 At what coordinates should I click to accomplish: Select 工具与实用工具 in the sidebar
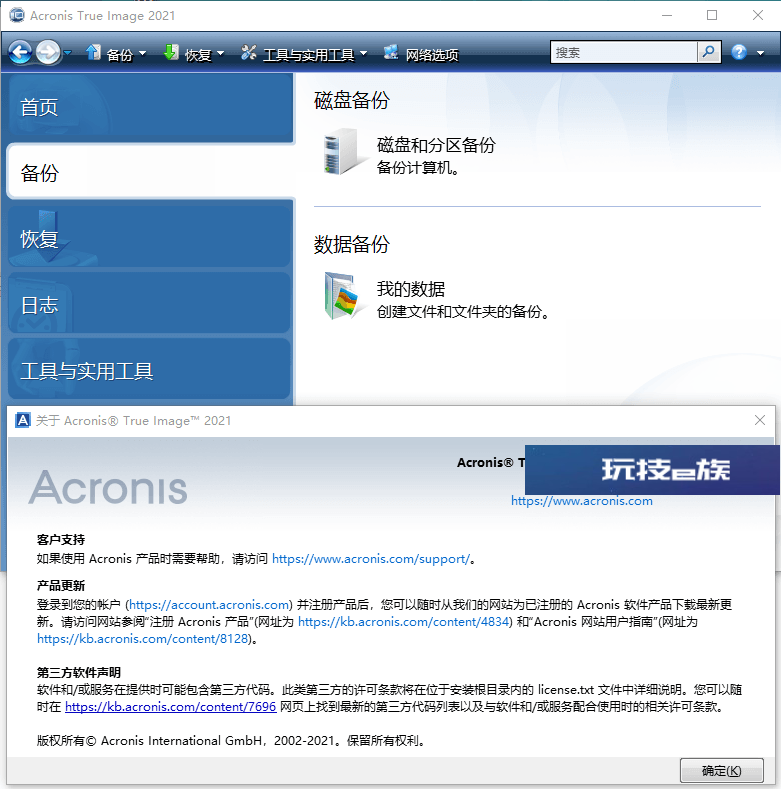click(150, 369)
